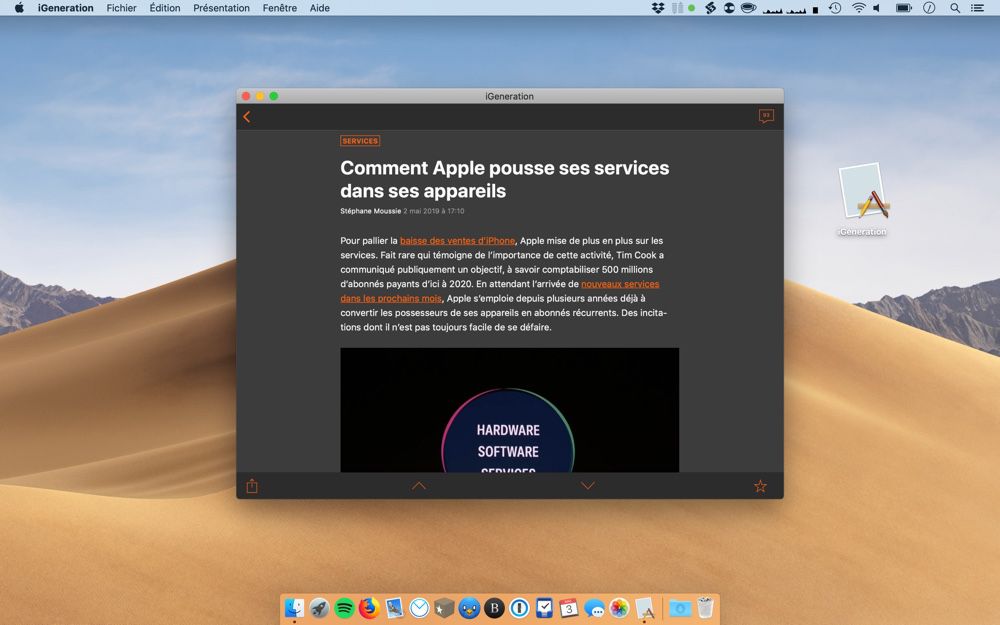Open the Fichier menu
This screenshot has width=1000, height=625.
pos(121,8)
